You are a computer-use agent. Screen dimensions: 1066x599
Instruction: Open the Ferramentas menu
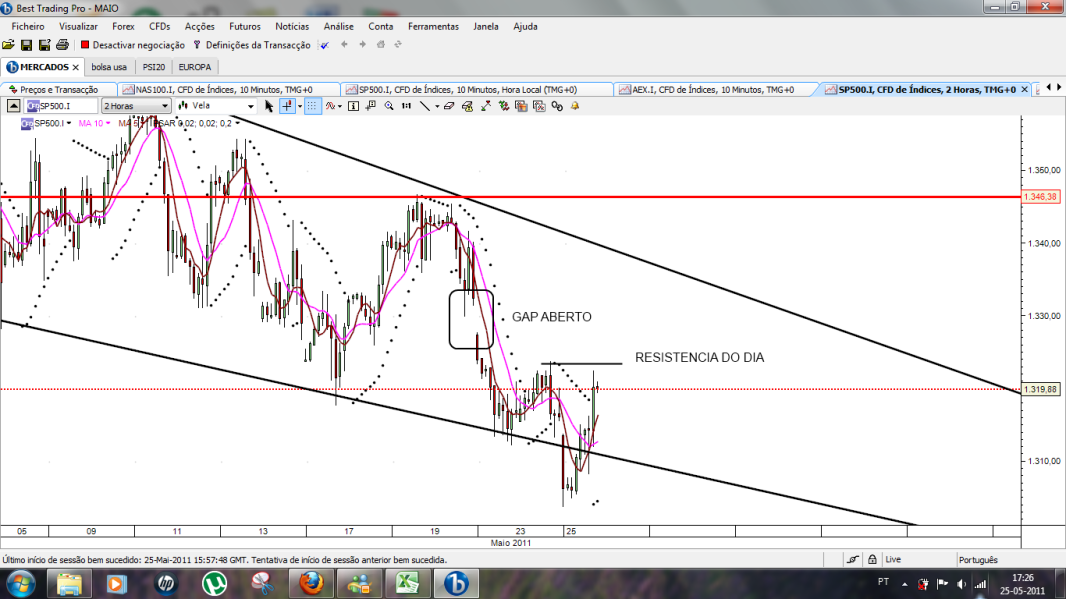point(433,27)
